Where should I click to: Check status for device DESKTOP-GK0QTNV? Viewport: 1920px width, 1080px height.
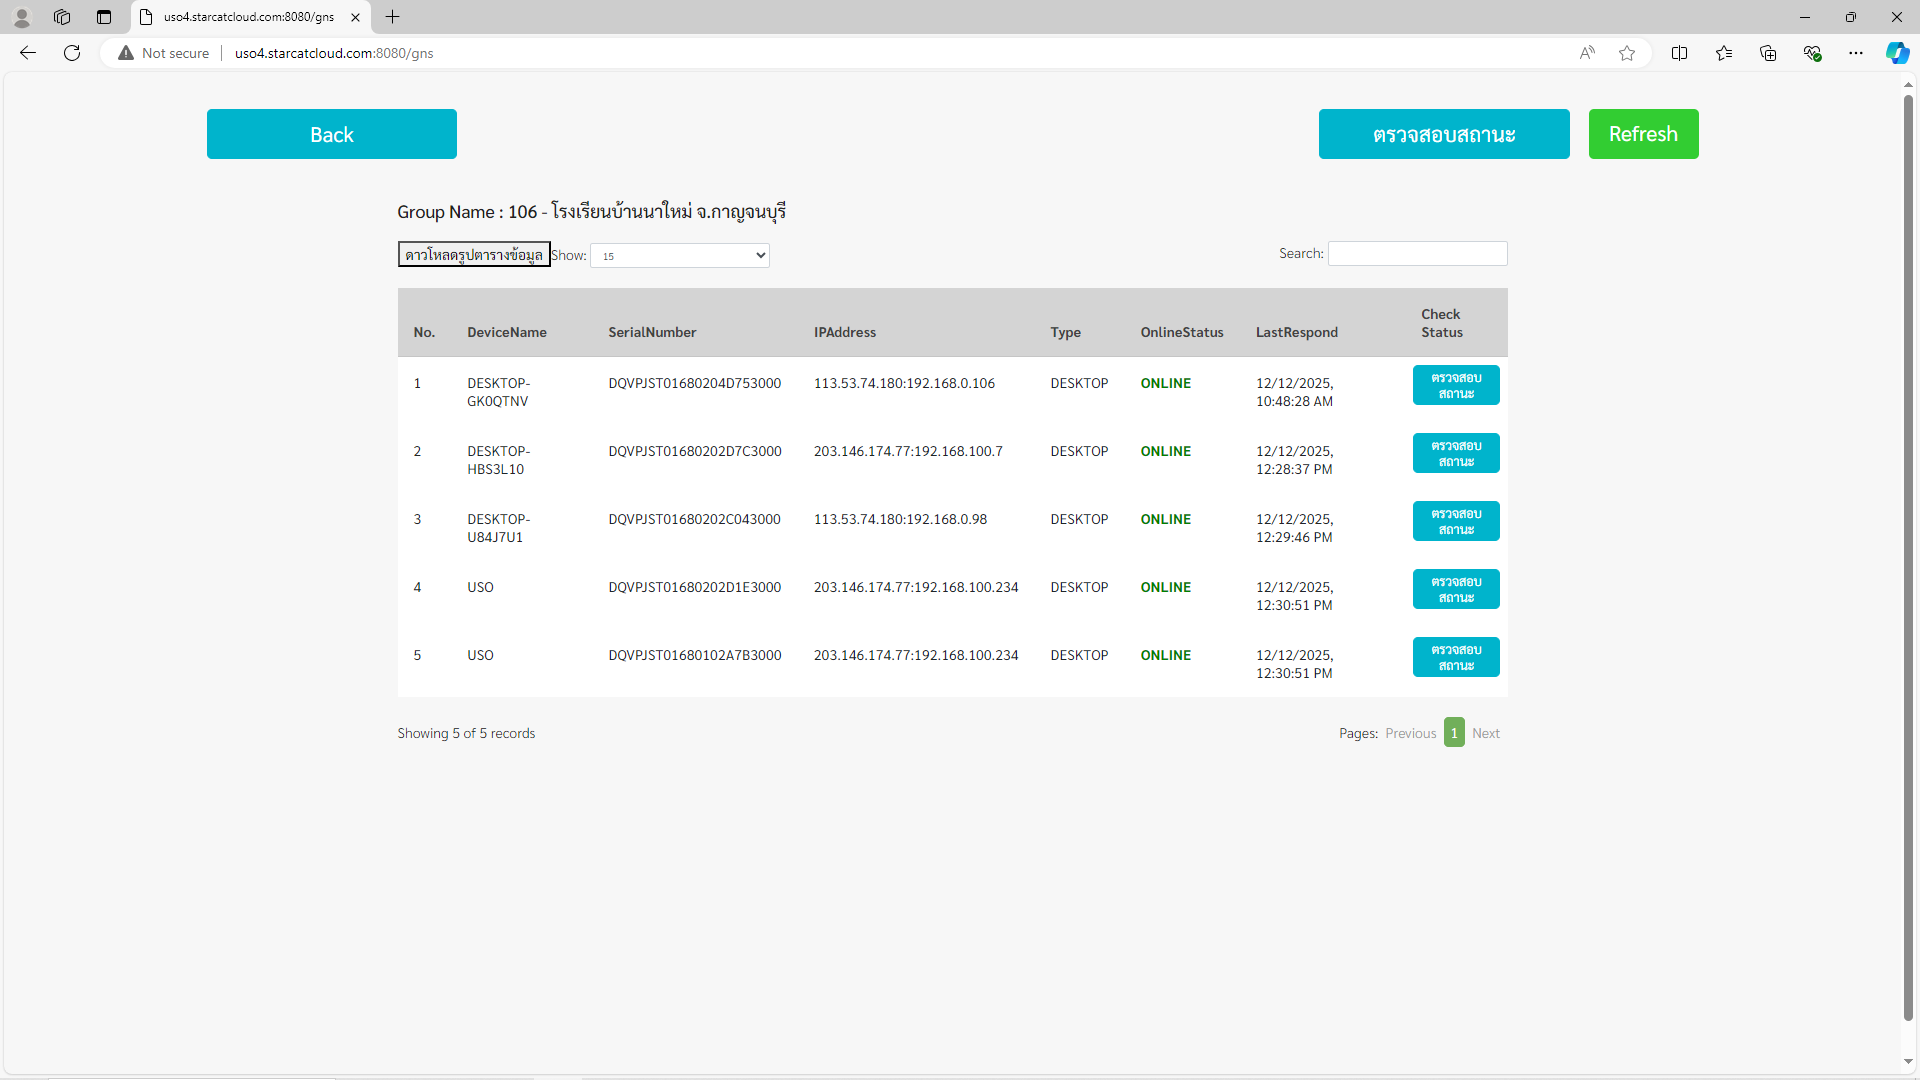click(1455, 385)
